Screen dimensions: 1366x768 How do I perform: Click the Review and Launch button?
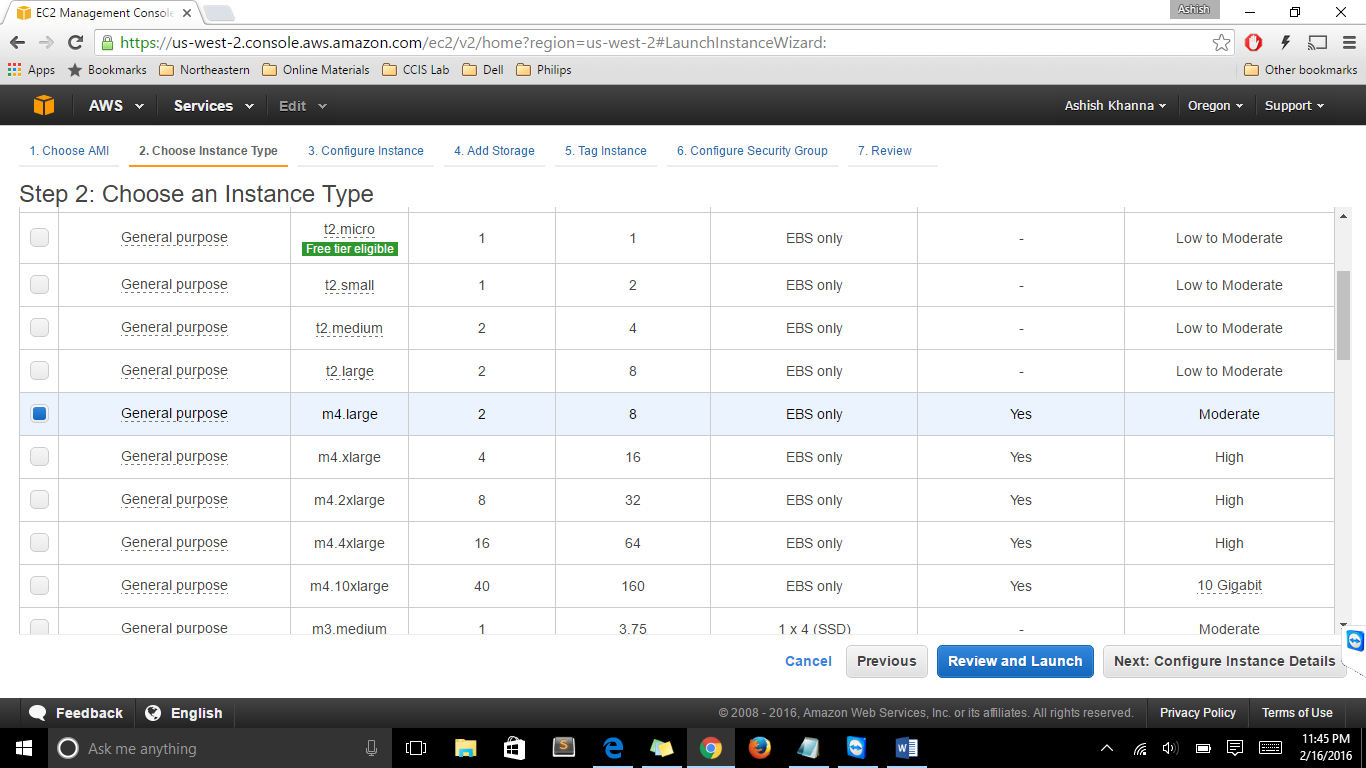point(1015,661)
